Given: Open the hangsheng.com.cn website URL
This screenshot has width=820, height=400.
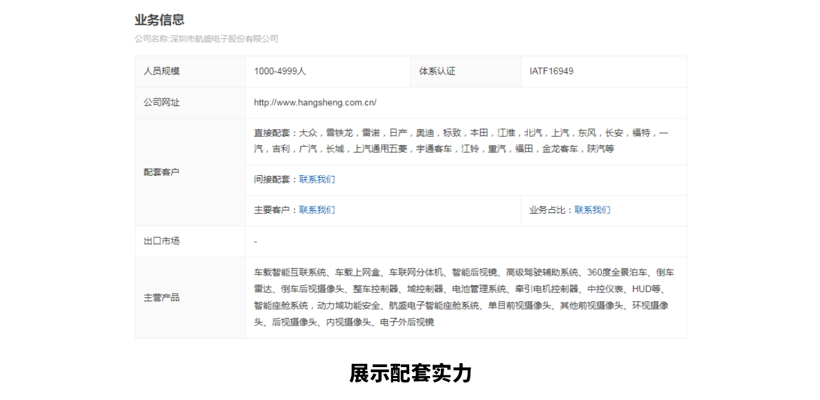Looking at the screenshot, I should 315,102.
